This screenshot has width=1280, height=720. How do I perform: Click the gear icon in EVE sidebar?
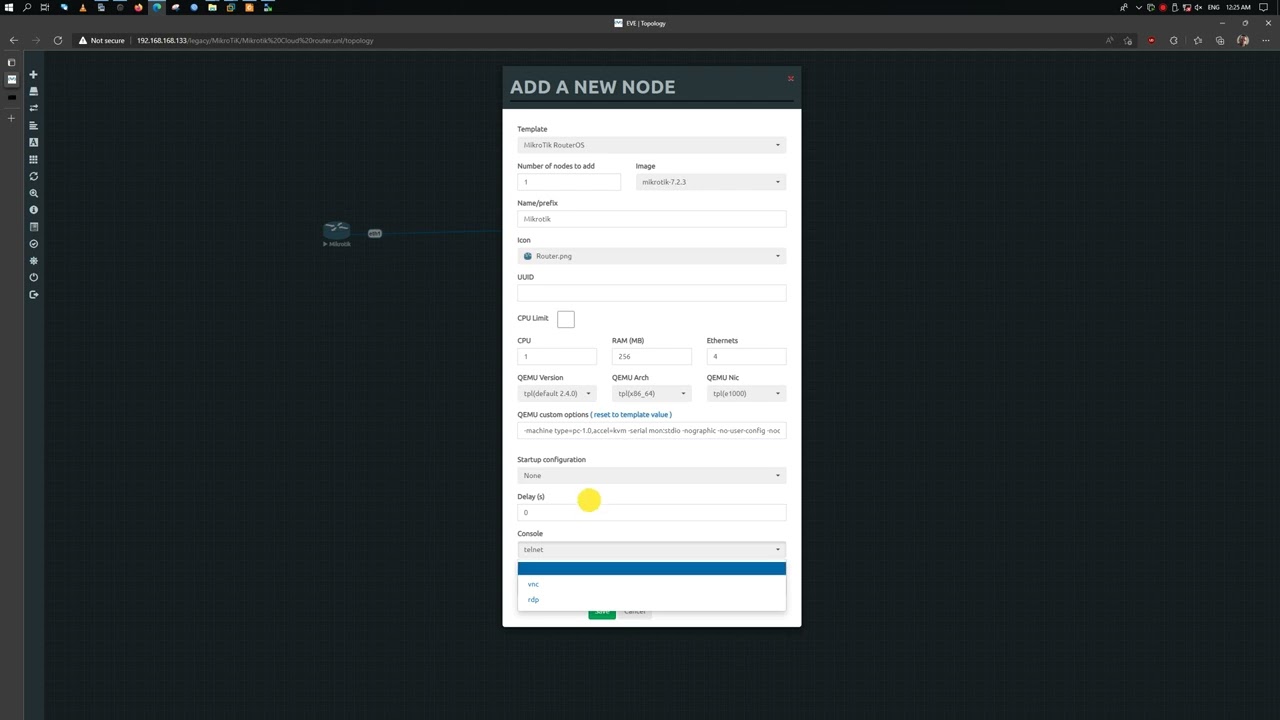pos(33,261)
